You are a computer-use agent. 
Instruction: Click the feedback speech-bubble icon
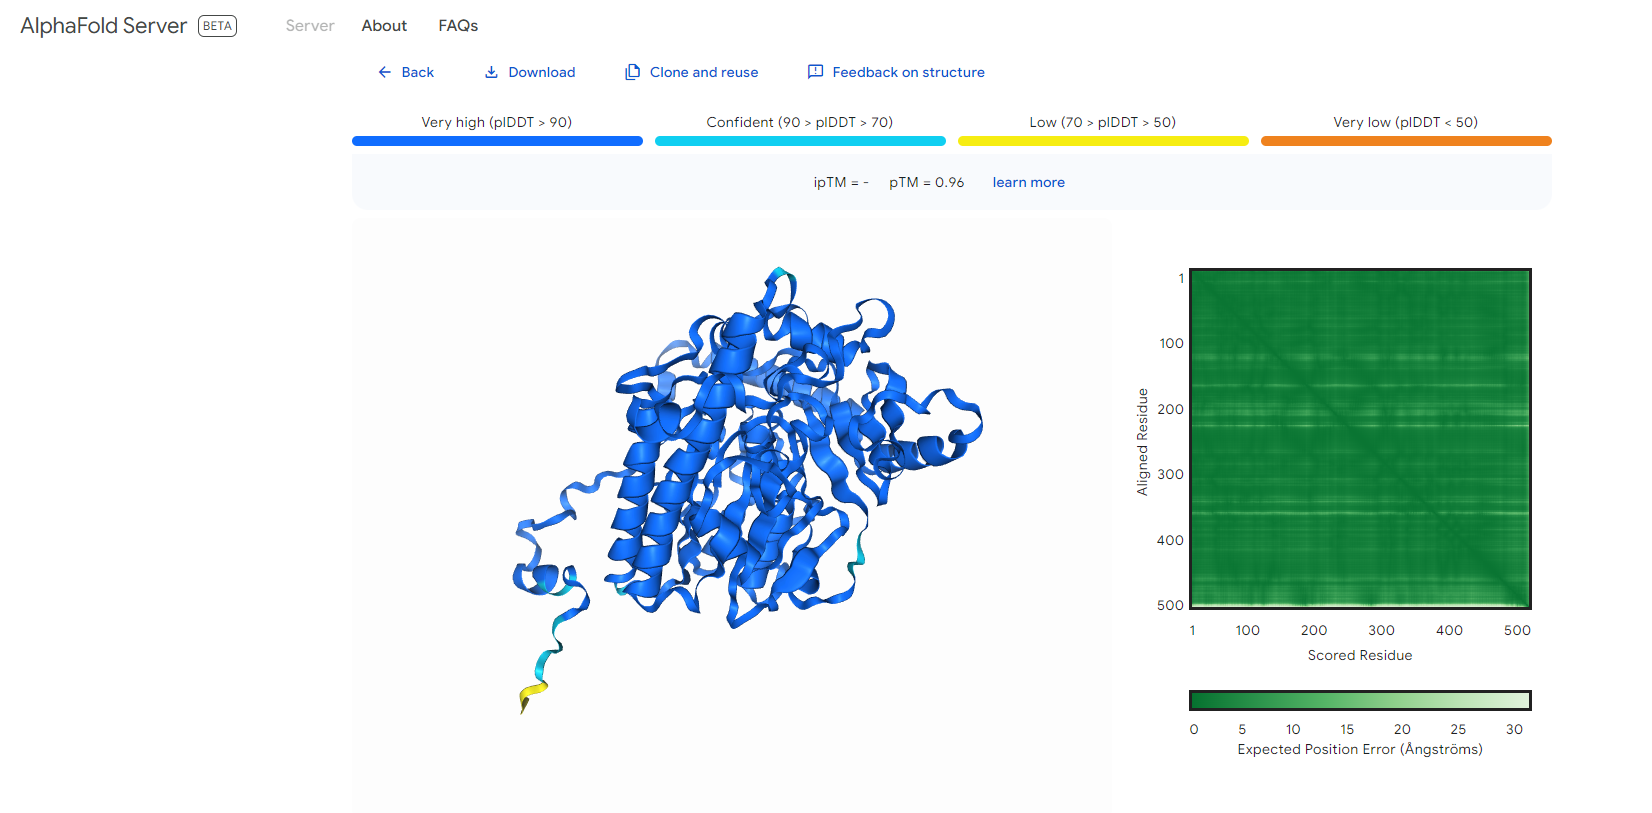(815, 72)
